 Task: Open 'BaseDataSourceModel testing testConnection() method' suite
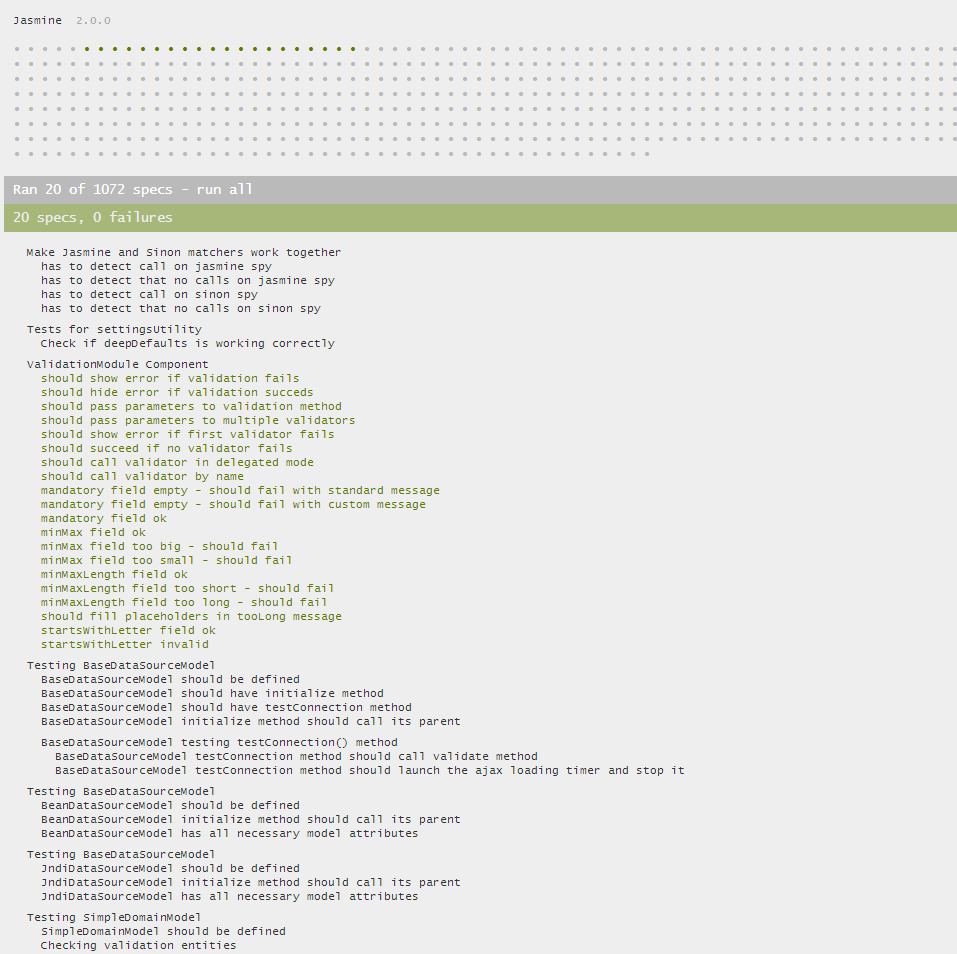click(x=218, y=742)
